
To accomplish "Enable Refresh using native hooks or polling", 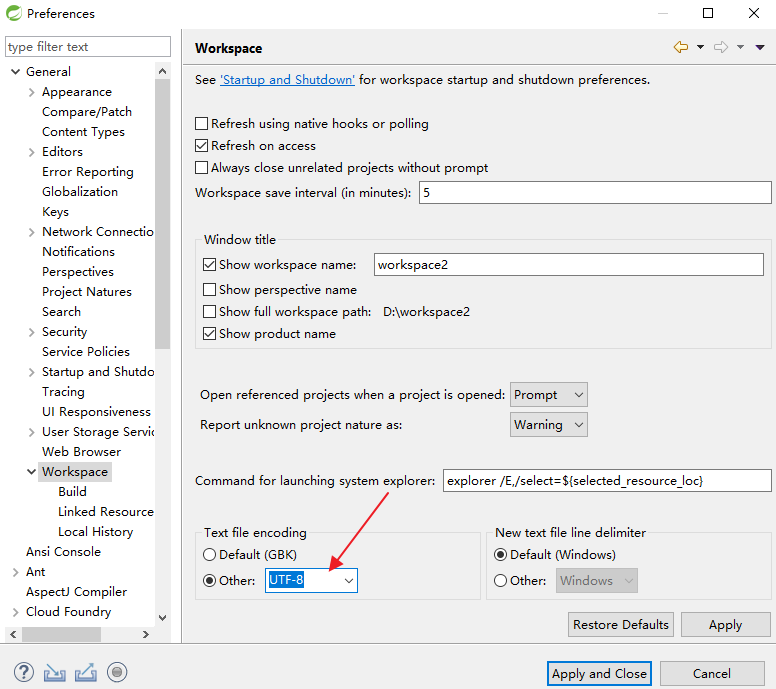I will pyautogui.click(x=202, y=124).
